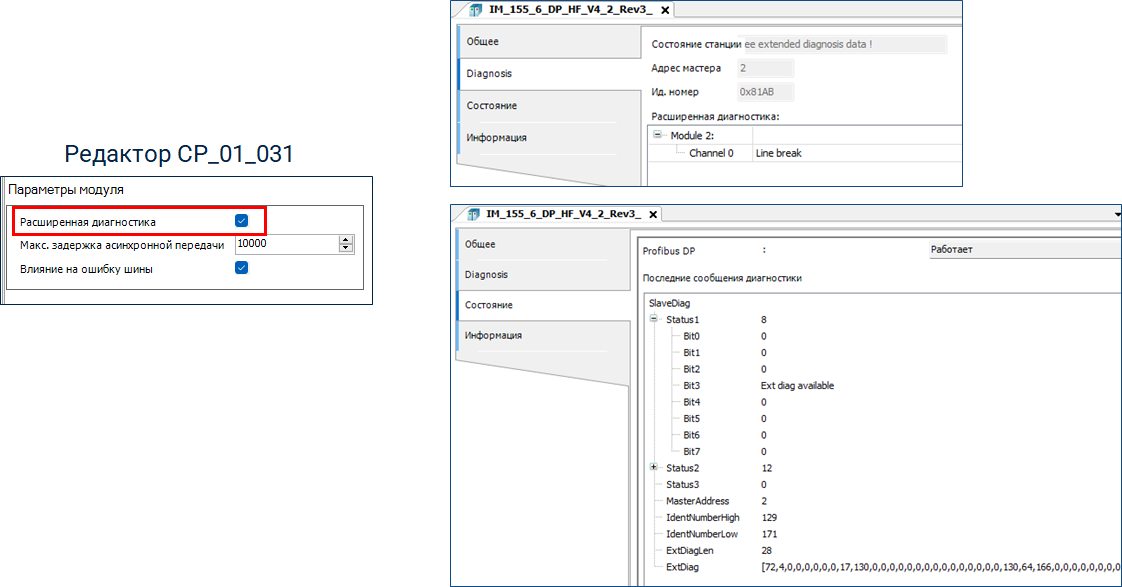Switch to Состояние tab in upper window

491,106
